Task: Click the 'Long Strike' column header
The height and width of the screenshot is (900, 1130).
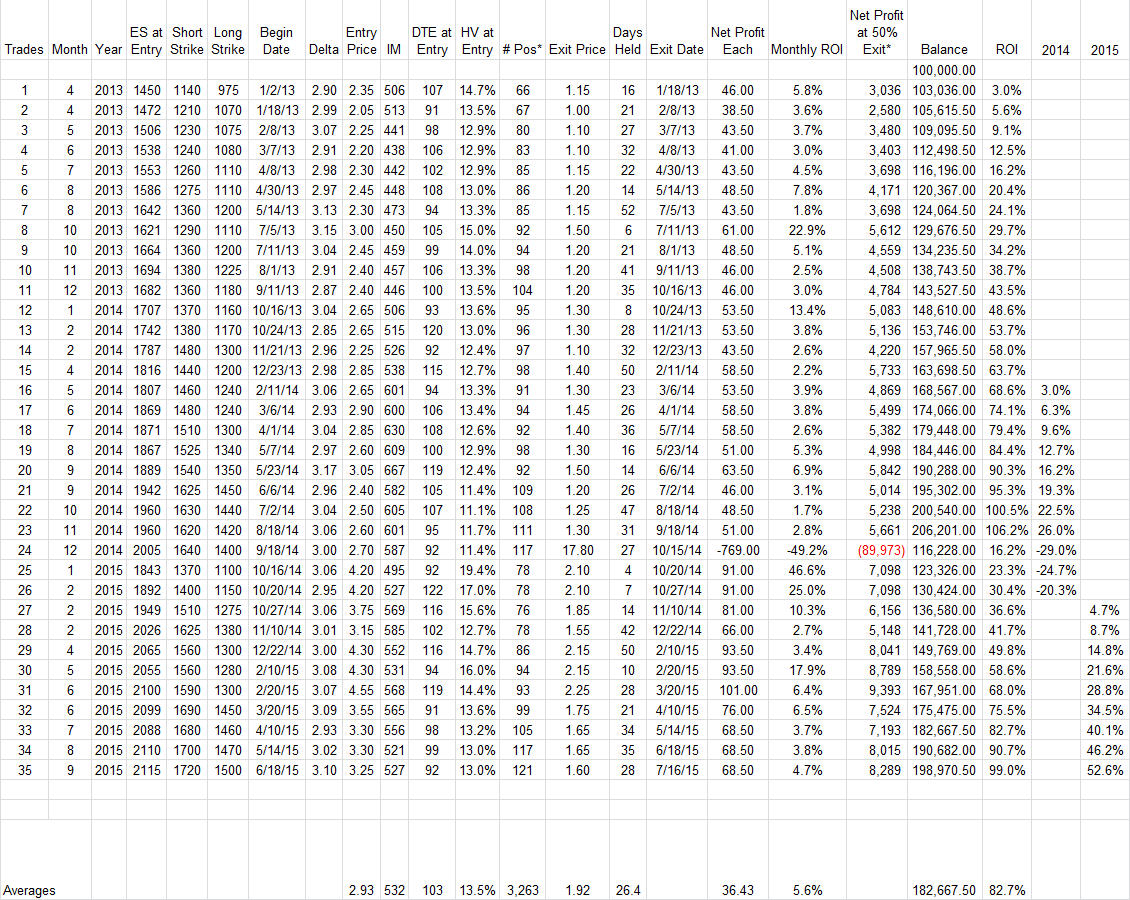Action: [x=228, y=40]
